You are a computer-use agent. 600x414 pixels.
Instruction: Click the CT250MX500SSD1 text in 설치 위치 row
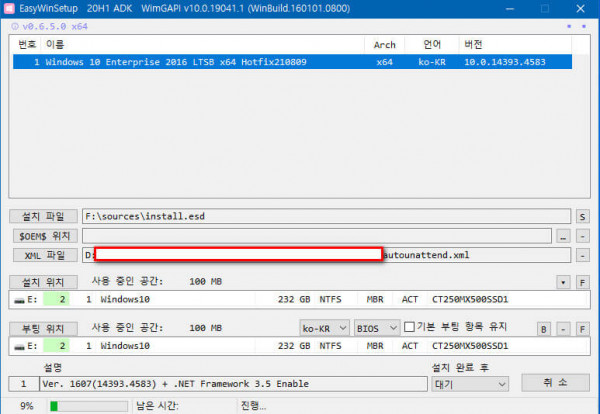[470, 299]
